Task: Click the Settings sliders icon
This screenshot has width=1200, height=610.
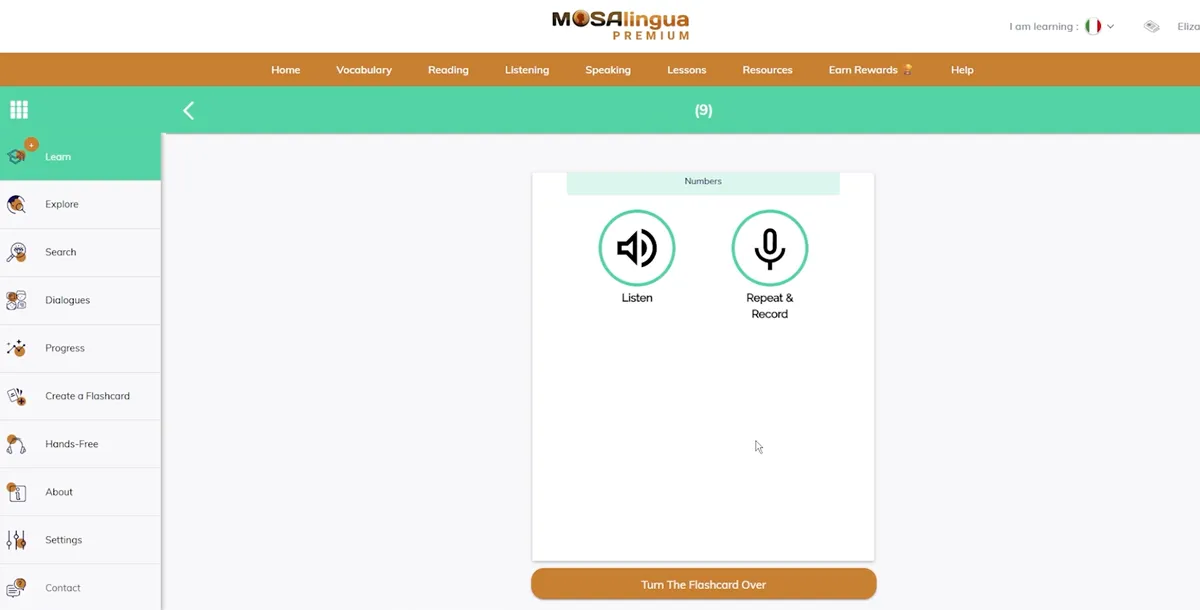Action: 17,539
